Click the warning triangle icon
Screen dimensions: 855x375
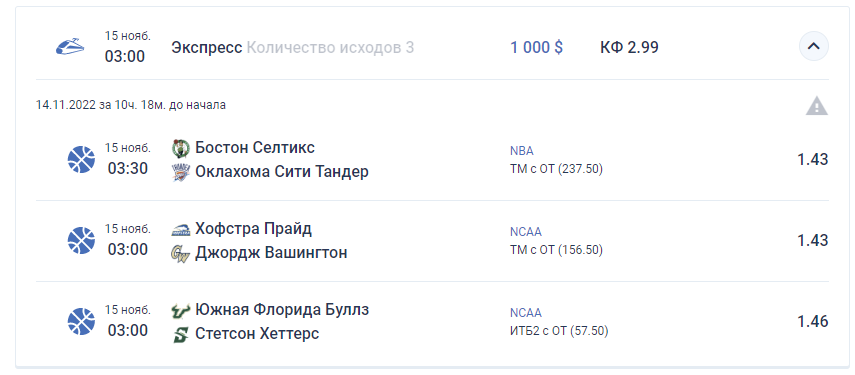(816, 106)
